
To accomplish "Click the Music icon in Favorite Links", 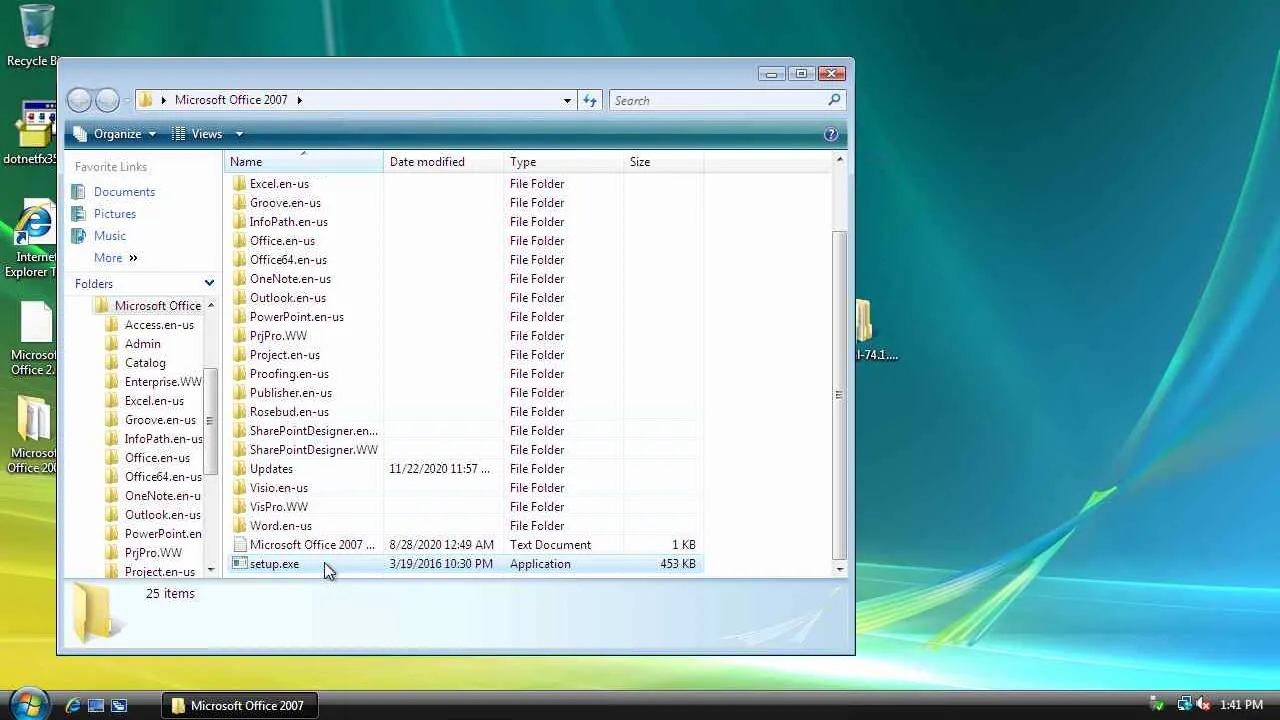I will point(79,236).
